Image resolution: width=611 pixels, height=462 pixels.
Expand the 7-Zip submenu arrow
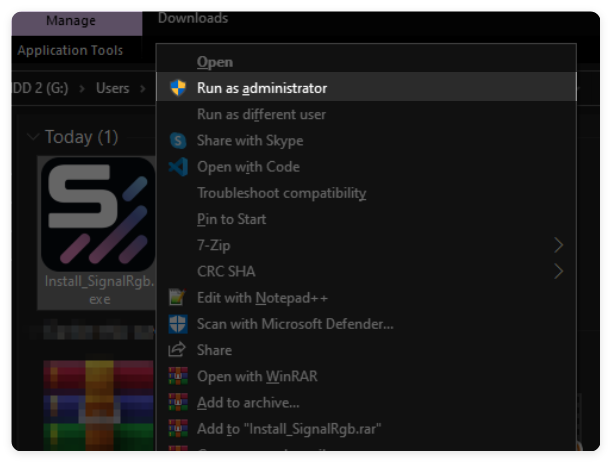pos(558,245)
